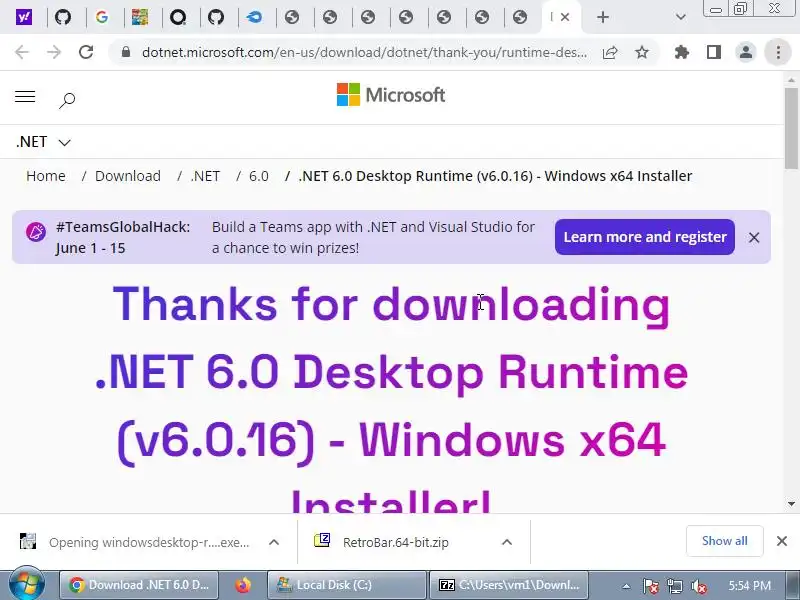Open the windowsdesktop-runtime exe download item
The height and width of the screenshot is (600, 800).
point(136,542)
